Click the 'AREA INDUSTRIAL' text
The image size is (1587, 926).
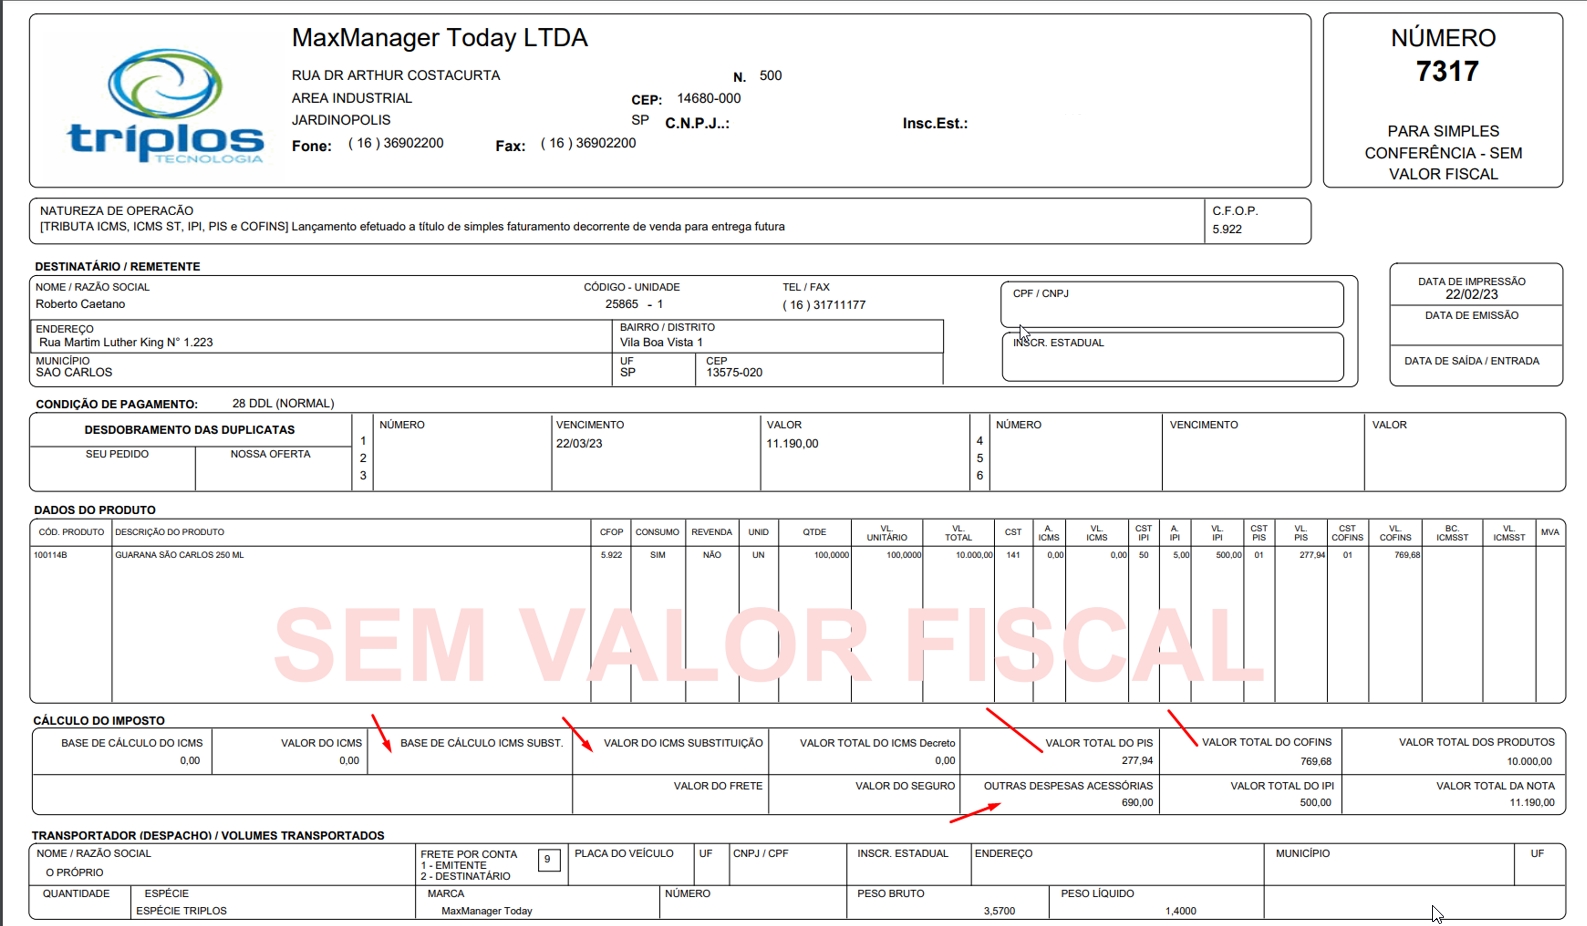(352, 98)
